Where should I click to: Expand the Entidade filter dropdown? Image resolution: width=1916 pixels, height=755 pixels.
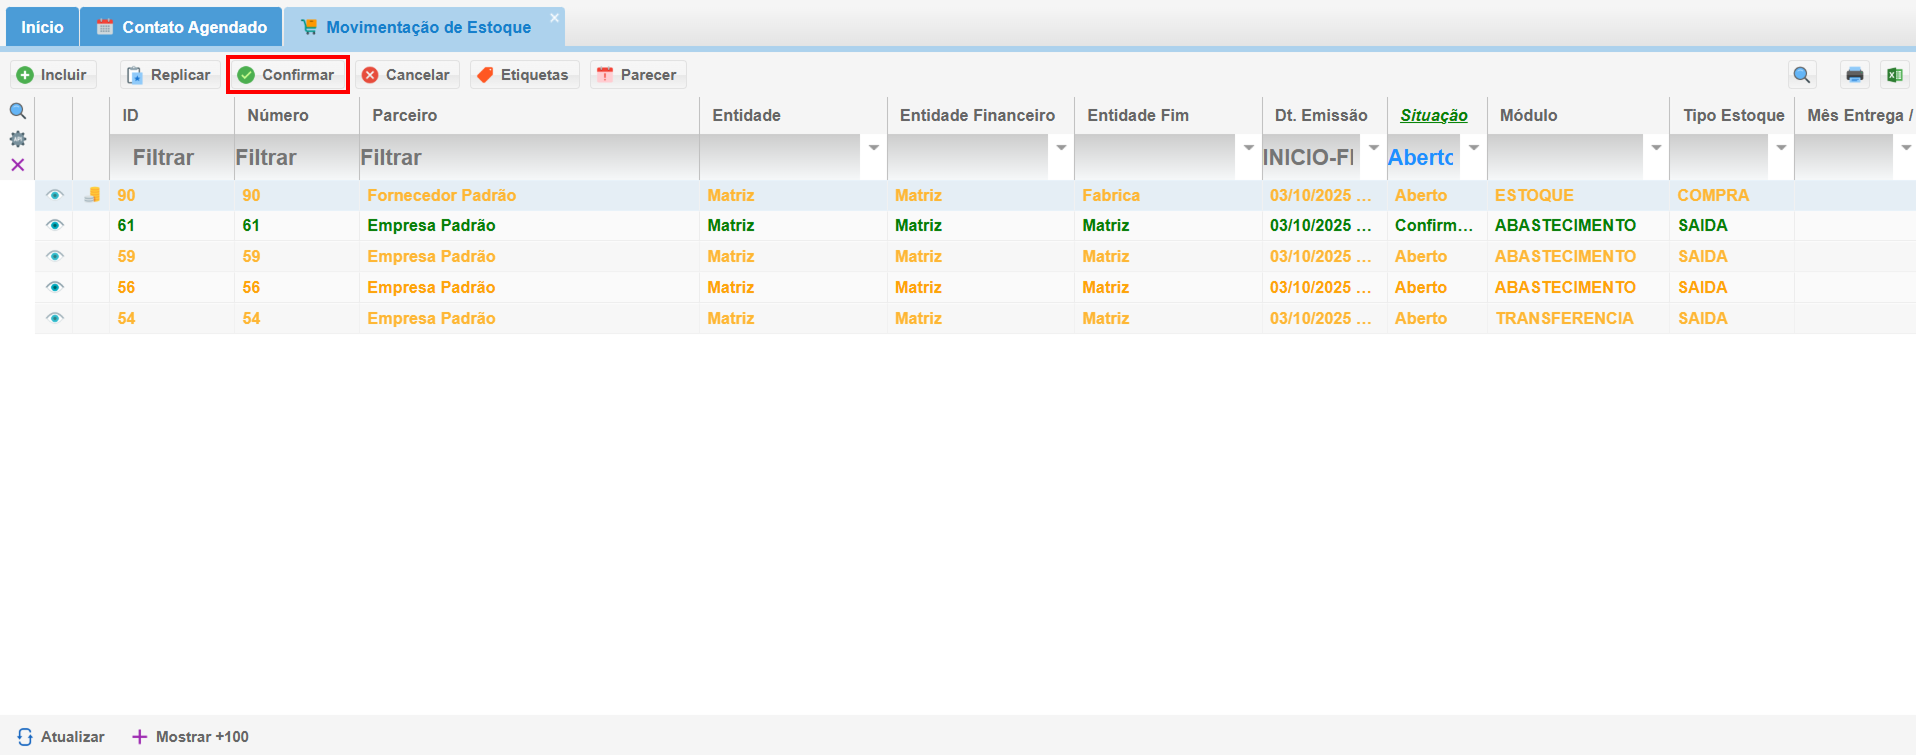pyautogui.click(x=873, y=148)
